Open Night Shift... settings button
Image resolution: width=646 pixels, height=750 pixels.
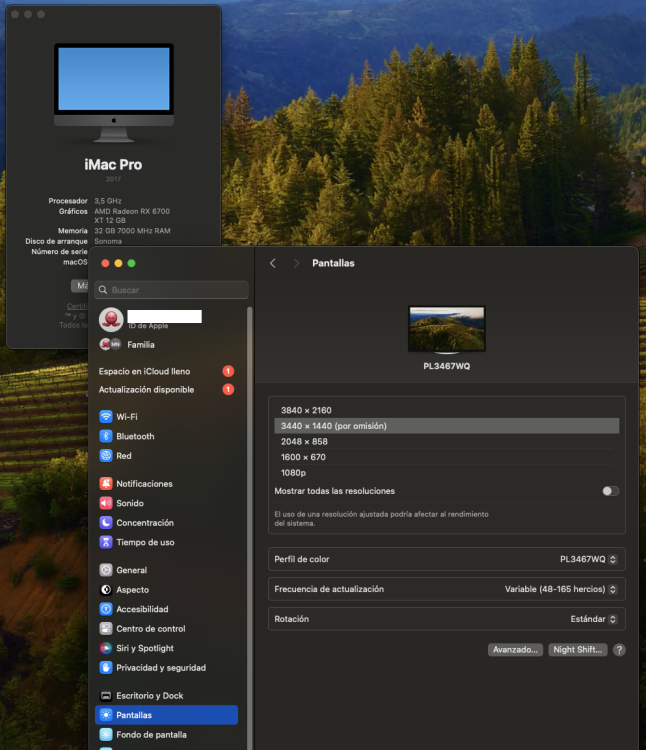click(578, 650)
